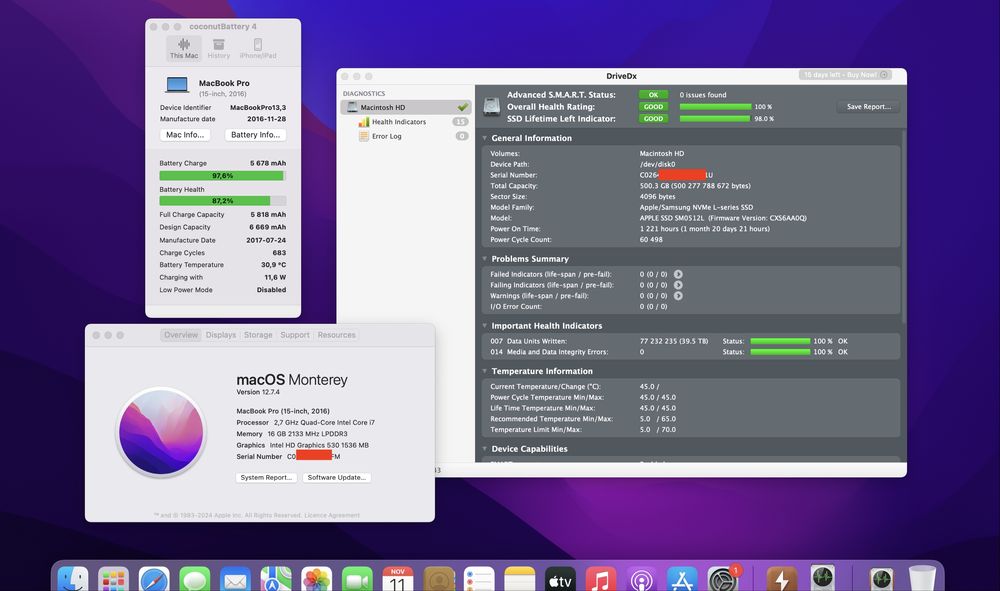Launch Safari from the Dock
Viewport: 1000px width, 591px height.
pyautogui.click(x=154, y=579)
